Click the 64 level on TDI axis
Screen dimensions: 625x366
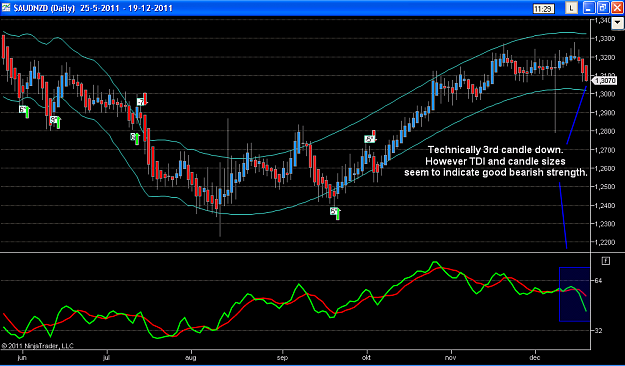598,281
